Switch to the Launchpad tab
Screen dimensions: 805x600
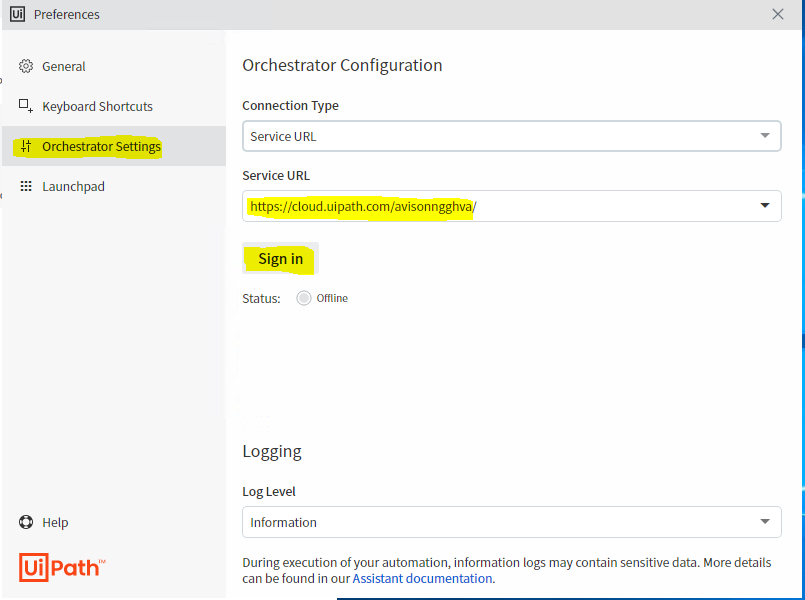click(114, 186)
